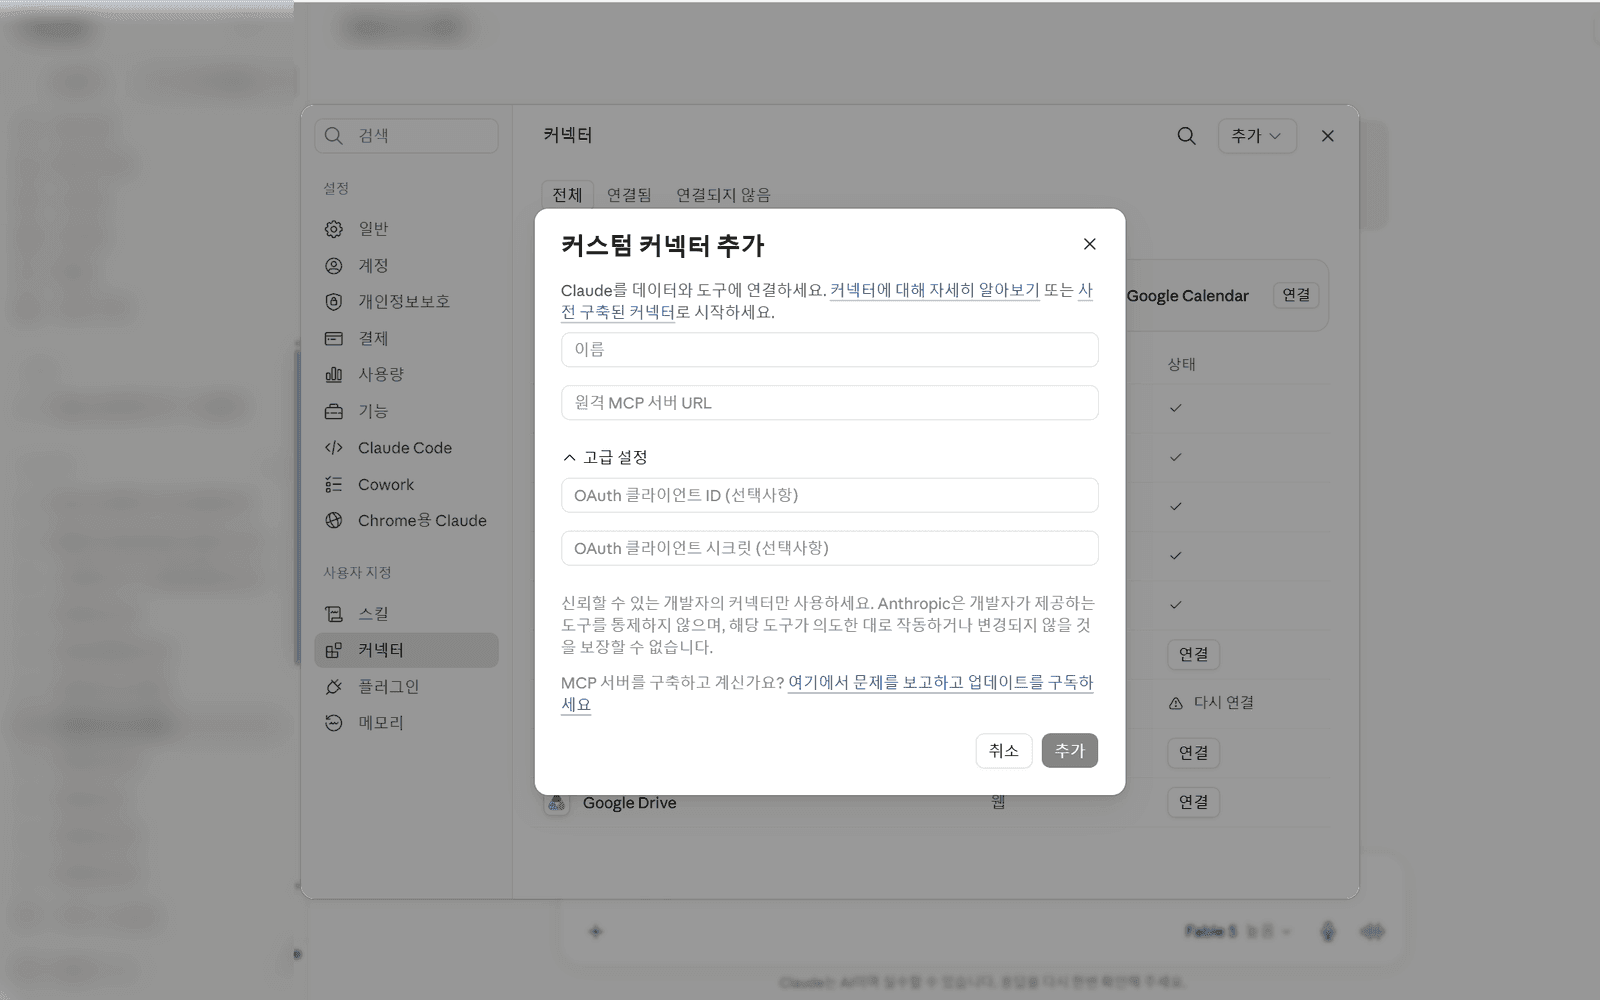1600x1000 pixels.
Task: Open 커넥터에 대해 자세히 알아보기 link
Action: tap(935, 290)
